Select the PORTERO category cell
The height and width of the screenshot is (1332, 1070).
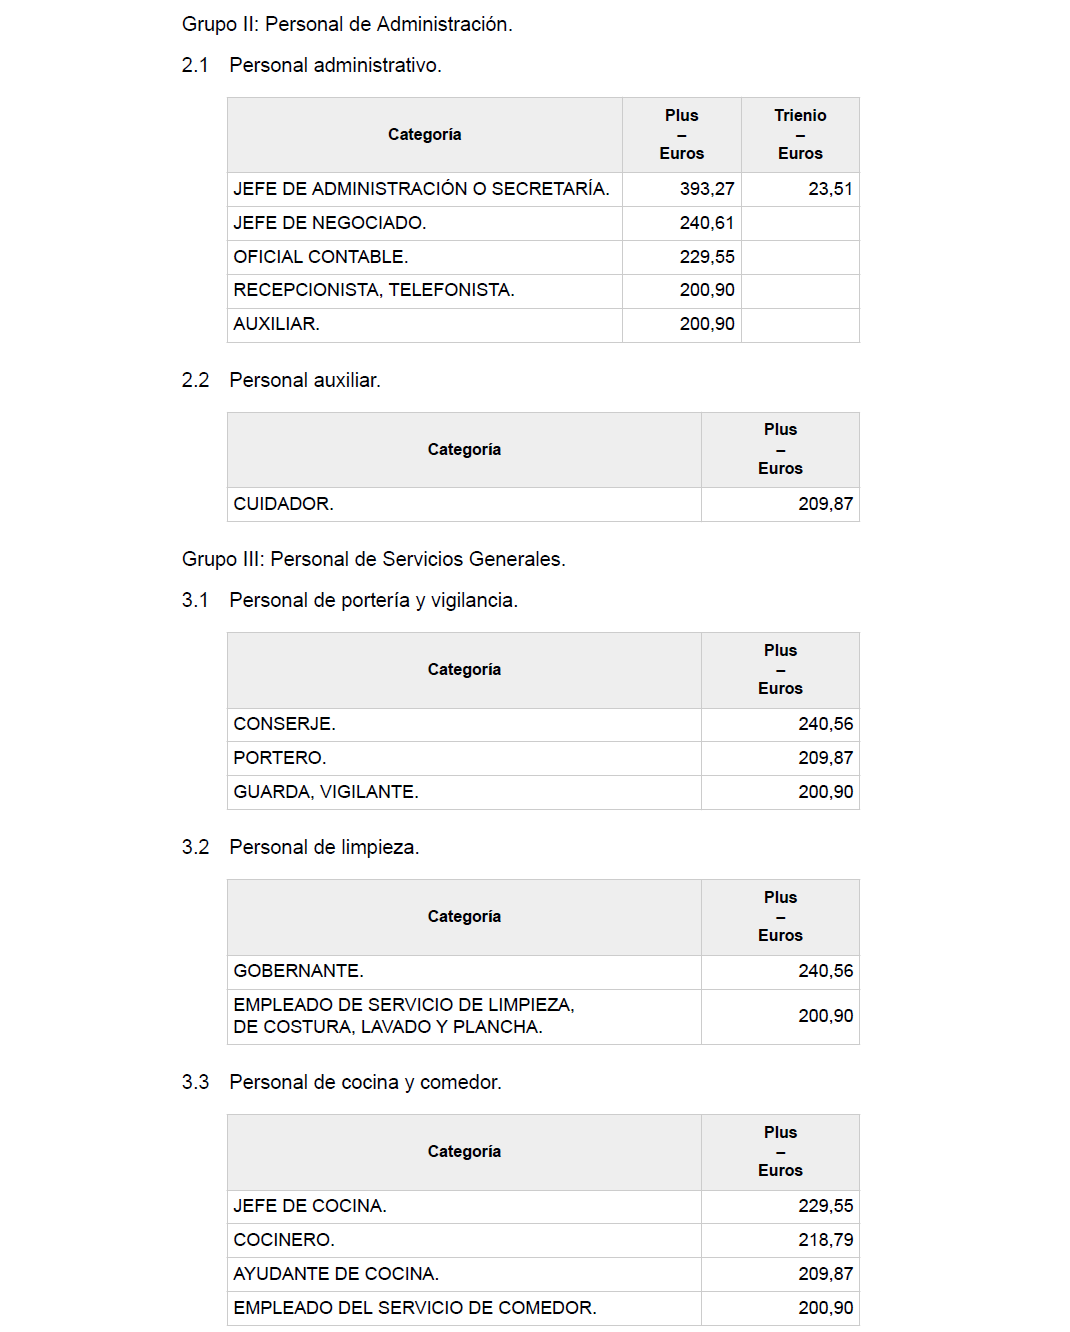[280, 758]
